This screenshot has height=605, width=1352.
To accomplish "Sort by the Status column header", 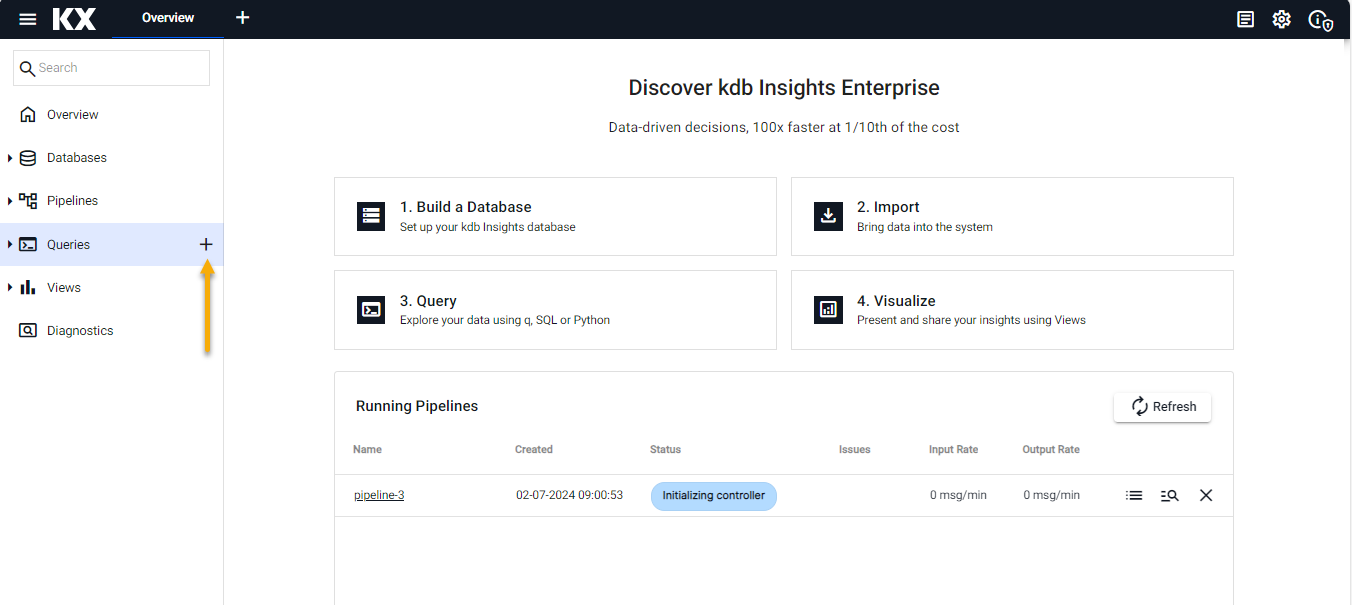I will pyautogui.click(x=665, y=450).
